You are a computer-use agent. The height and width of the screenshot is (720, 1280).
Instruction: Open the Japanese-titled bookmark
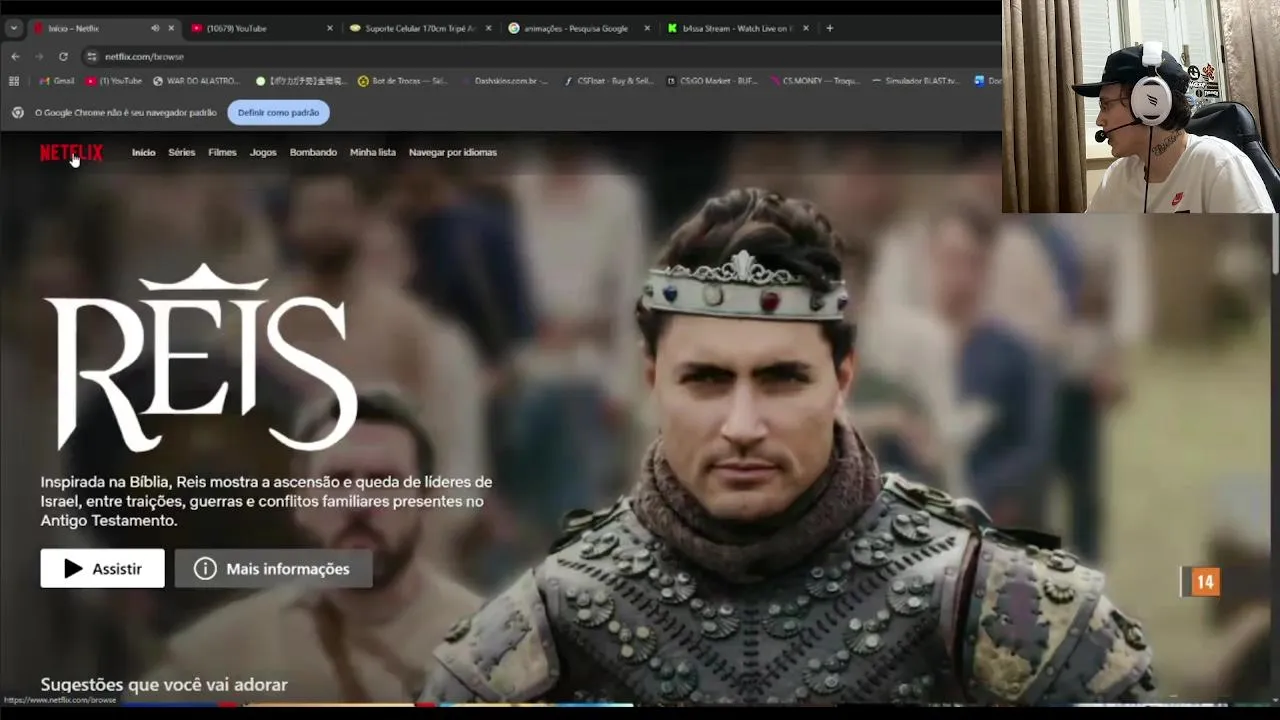pos(301,81)
